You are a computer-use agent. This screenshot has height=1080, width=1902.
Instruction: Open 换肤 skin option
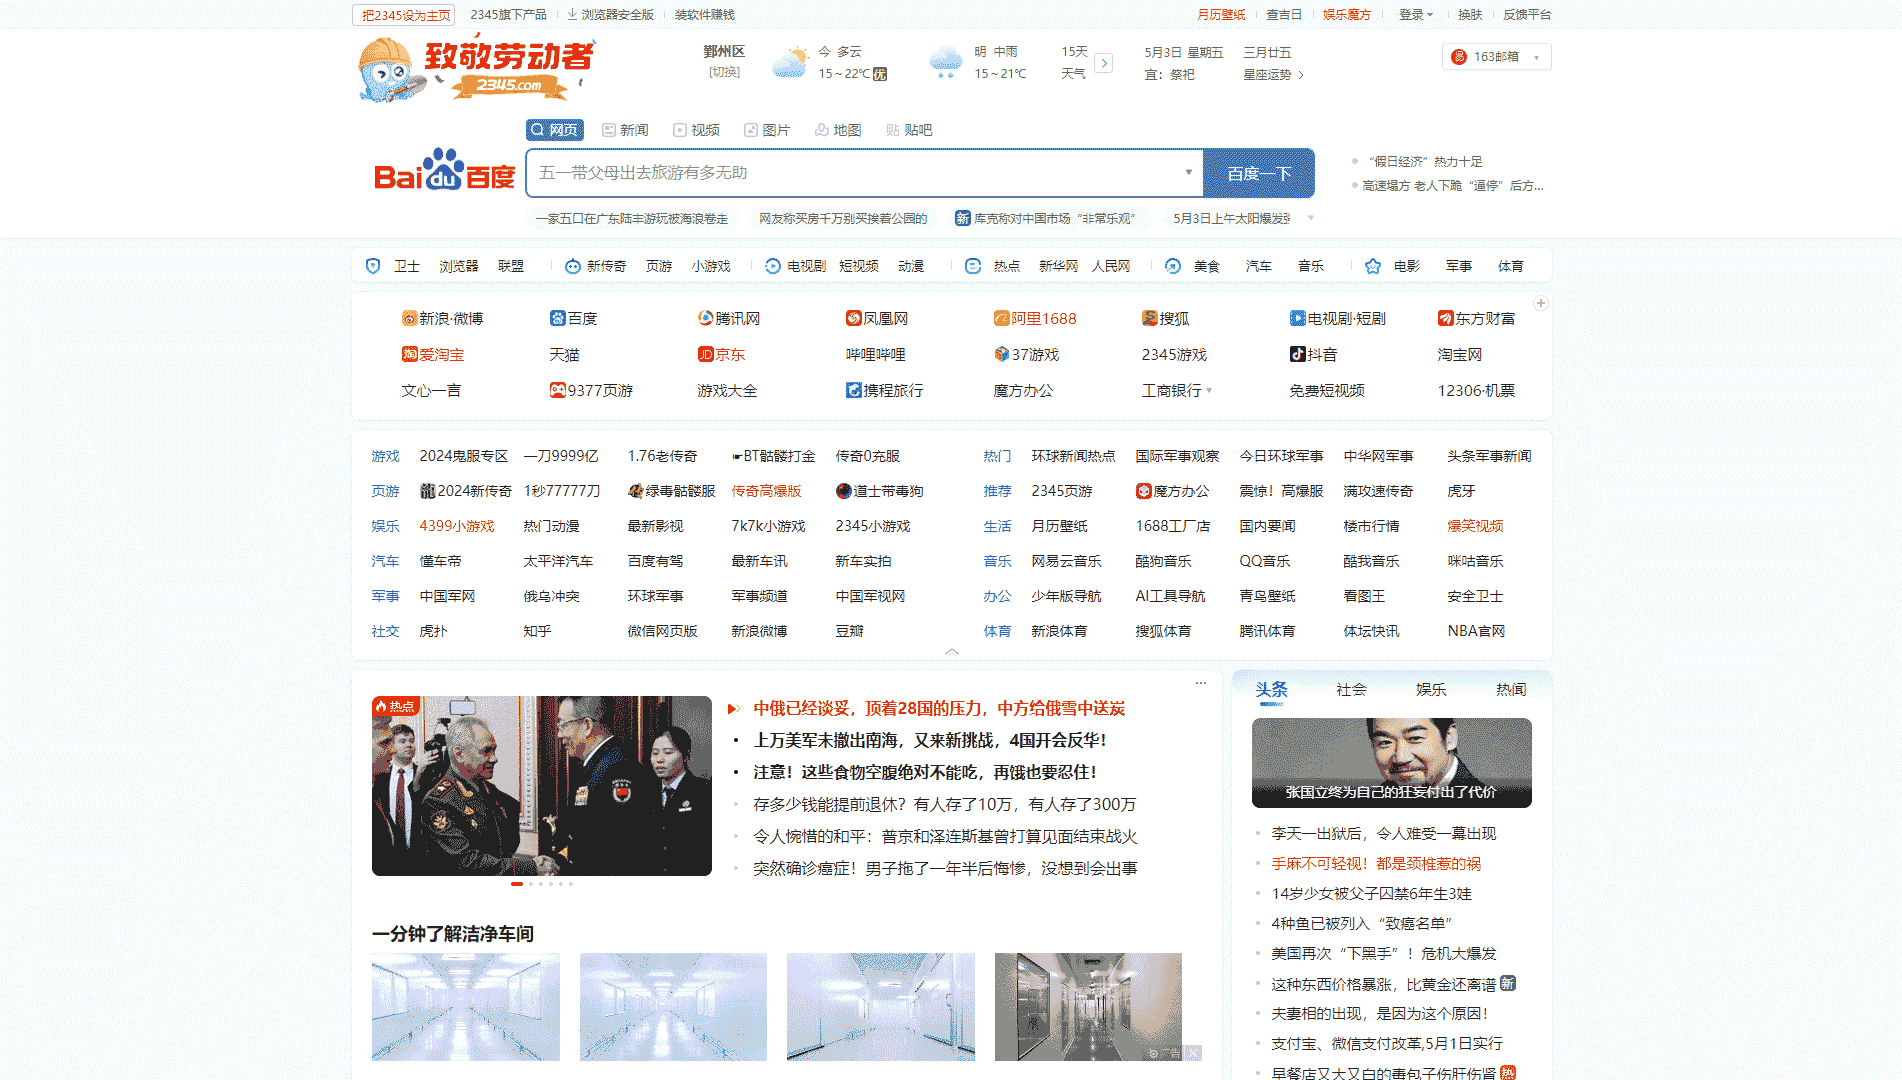point(1470,15)
